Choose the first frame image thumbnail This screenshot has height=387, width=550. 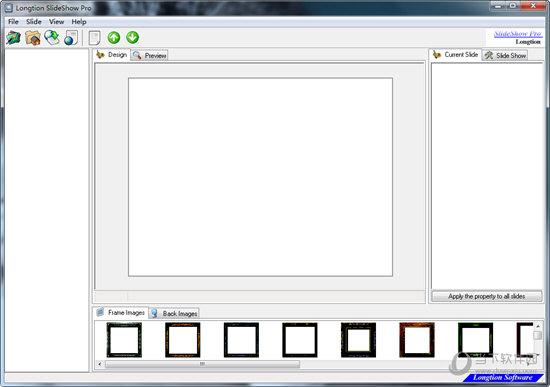[124, 340]
